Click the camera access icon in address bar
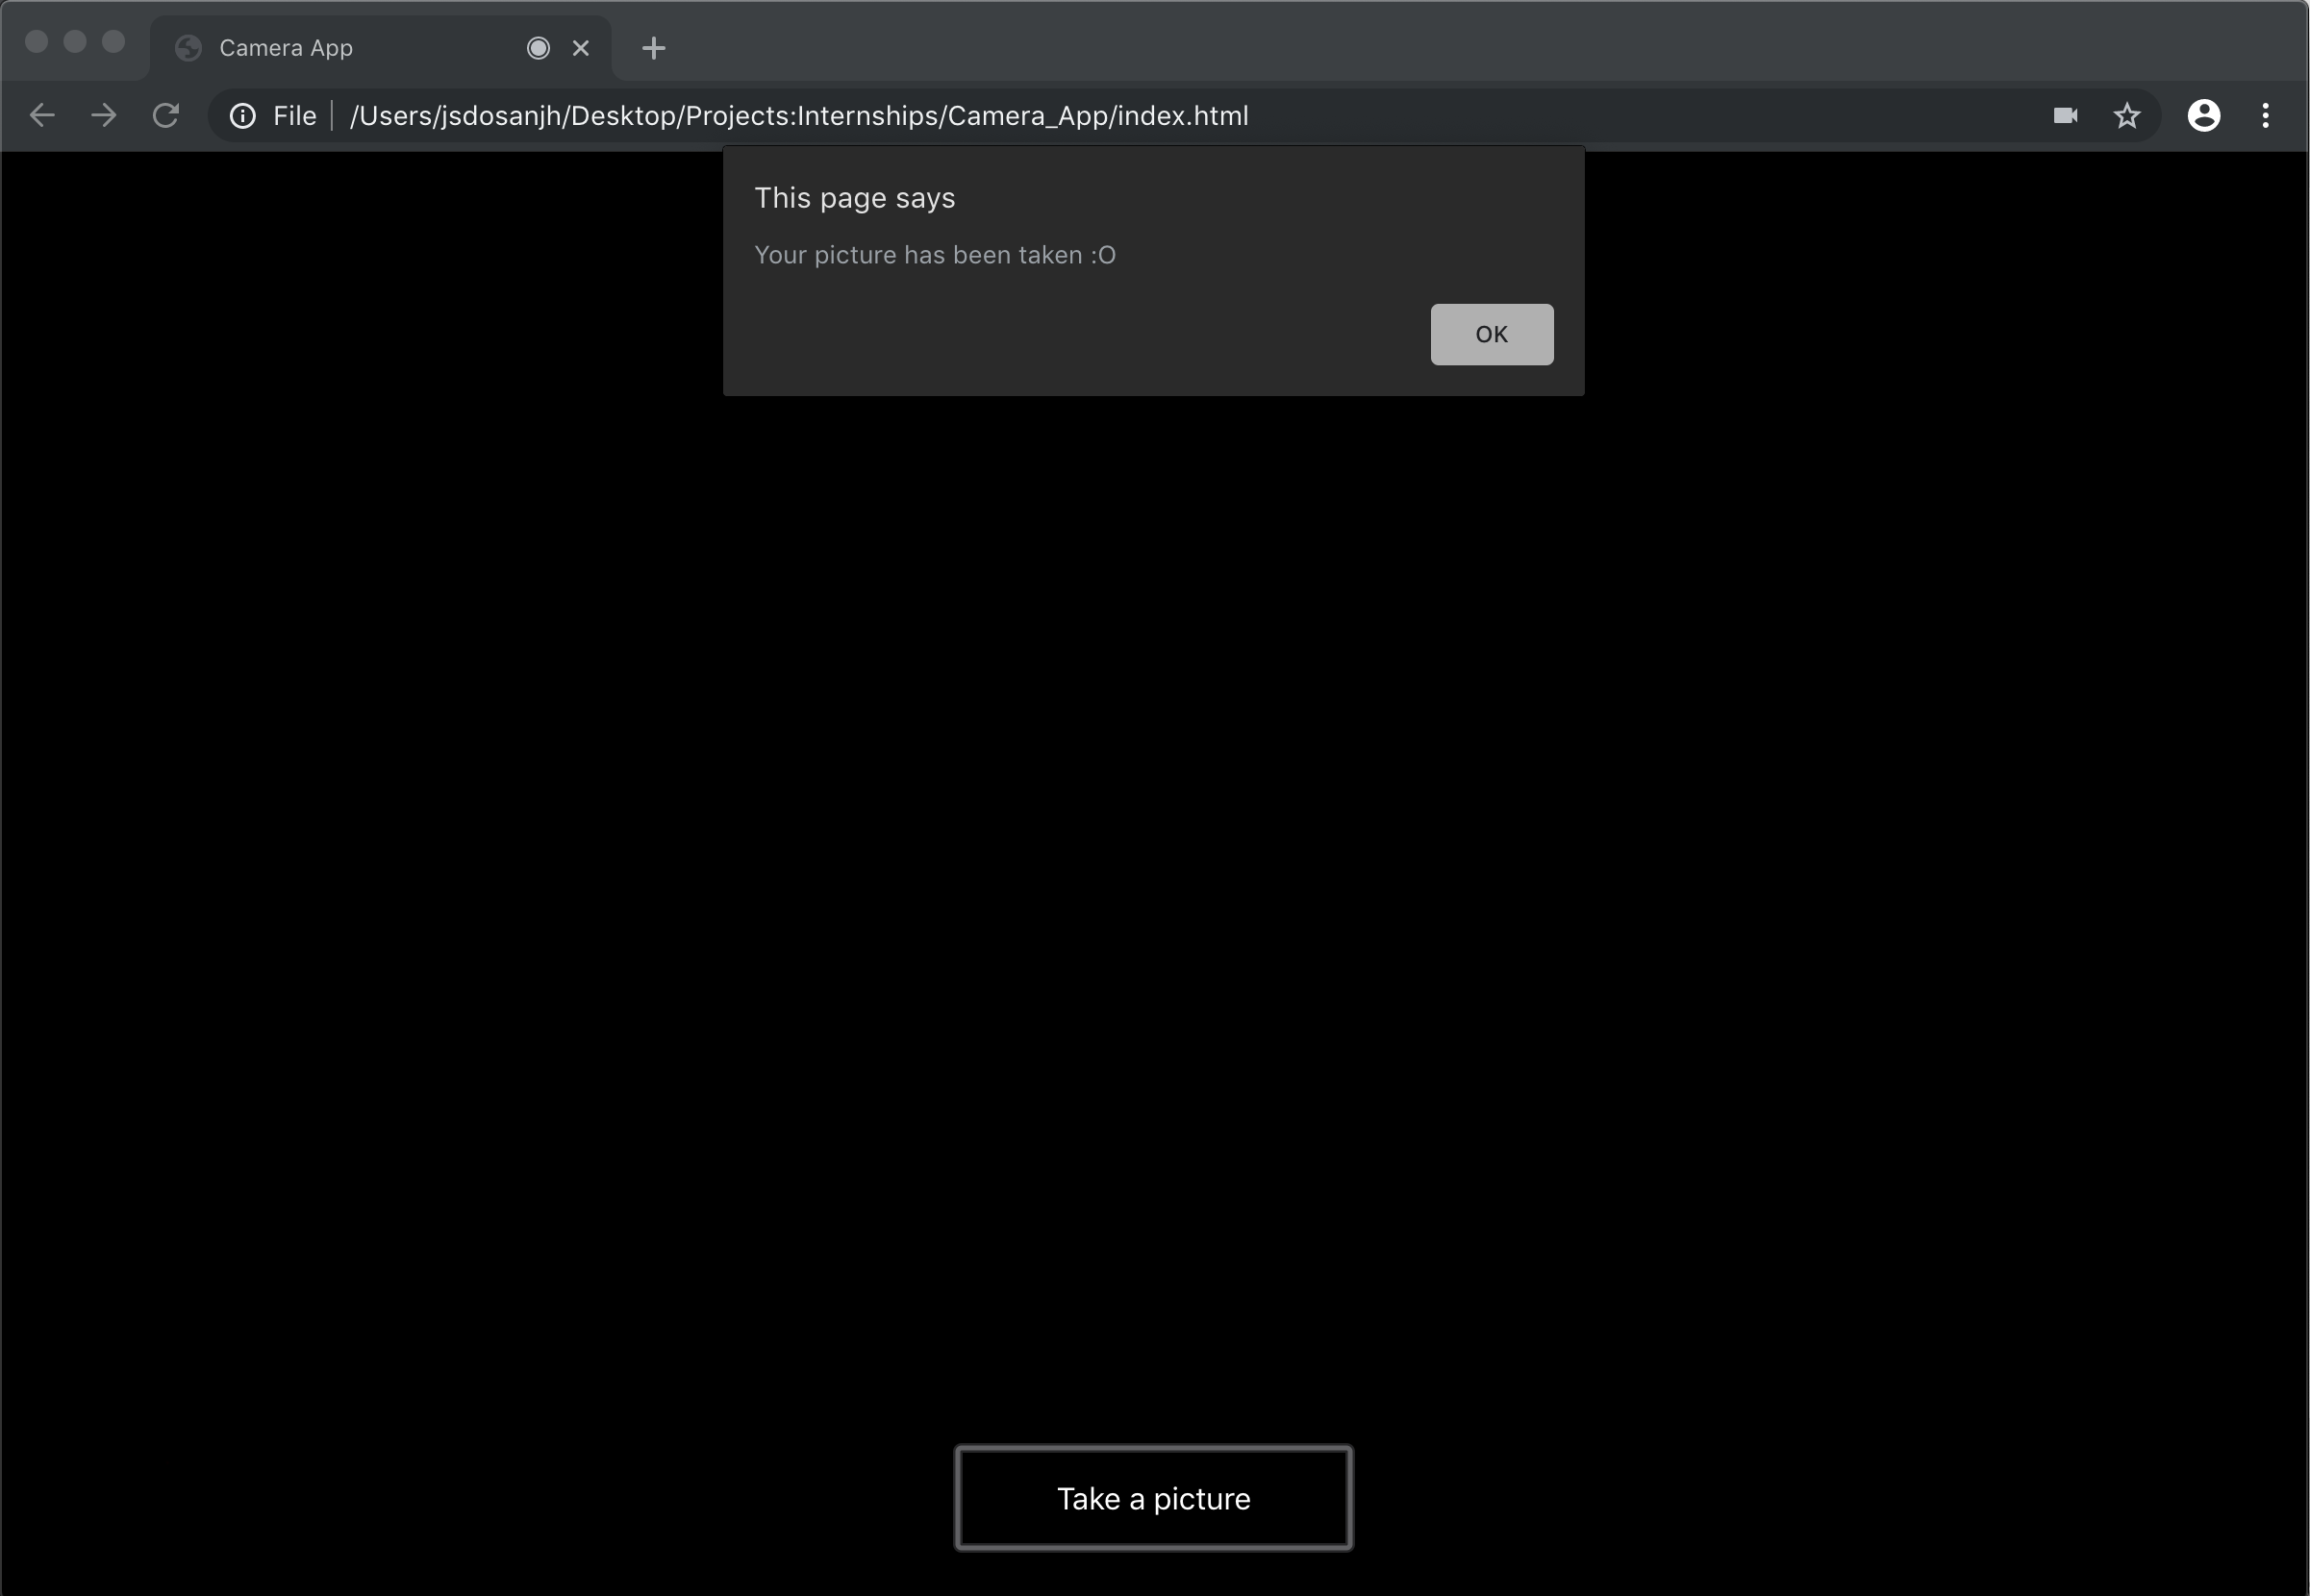2310x1596 pixels. (x=2065, y=116)
